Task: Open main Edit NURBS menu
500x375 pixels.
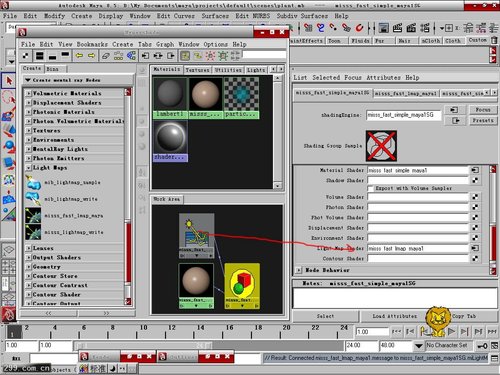Action: tap(252, 16)
